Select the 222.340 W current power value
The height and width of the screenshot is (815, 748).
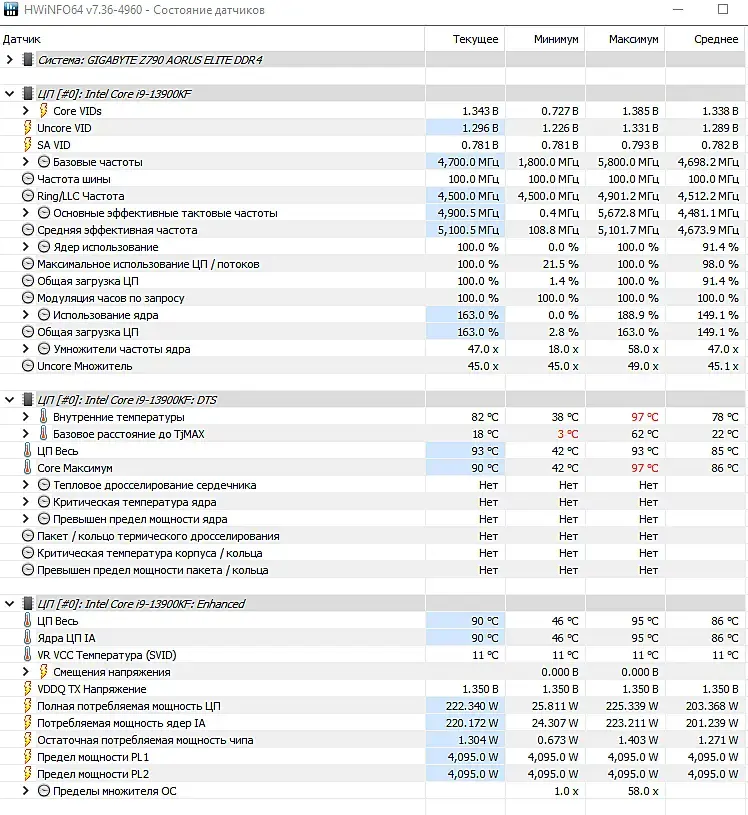pyautogui.click(x=472, y=706)
